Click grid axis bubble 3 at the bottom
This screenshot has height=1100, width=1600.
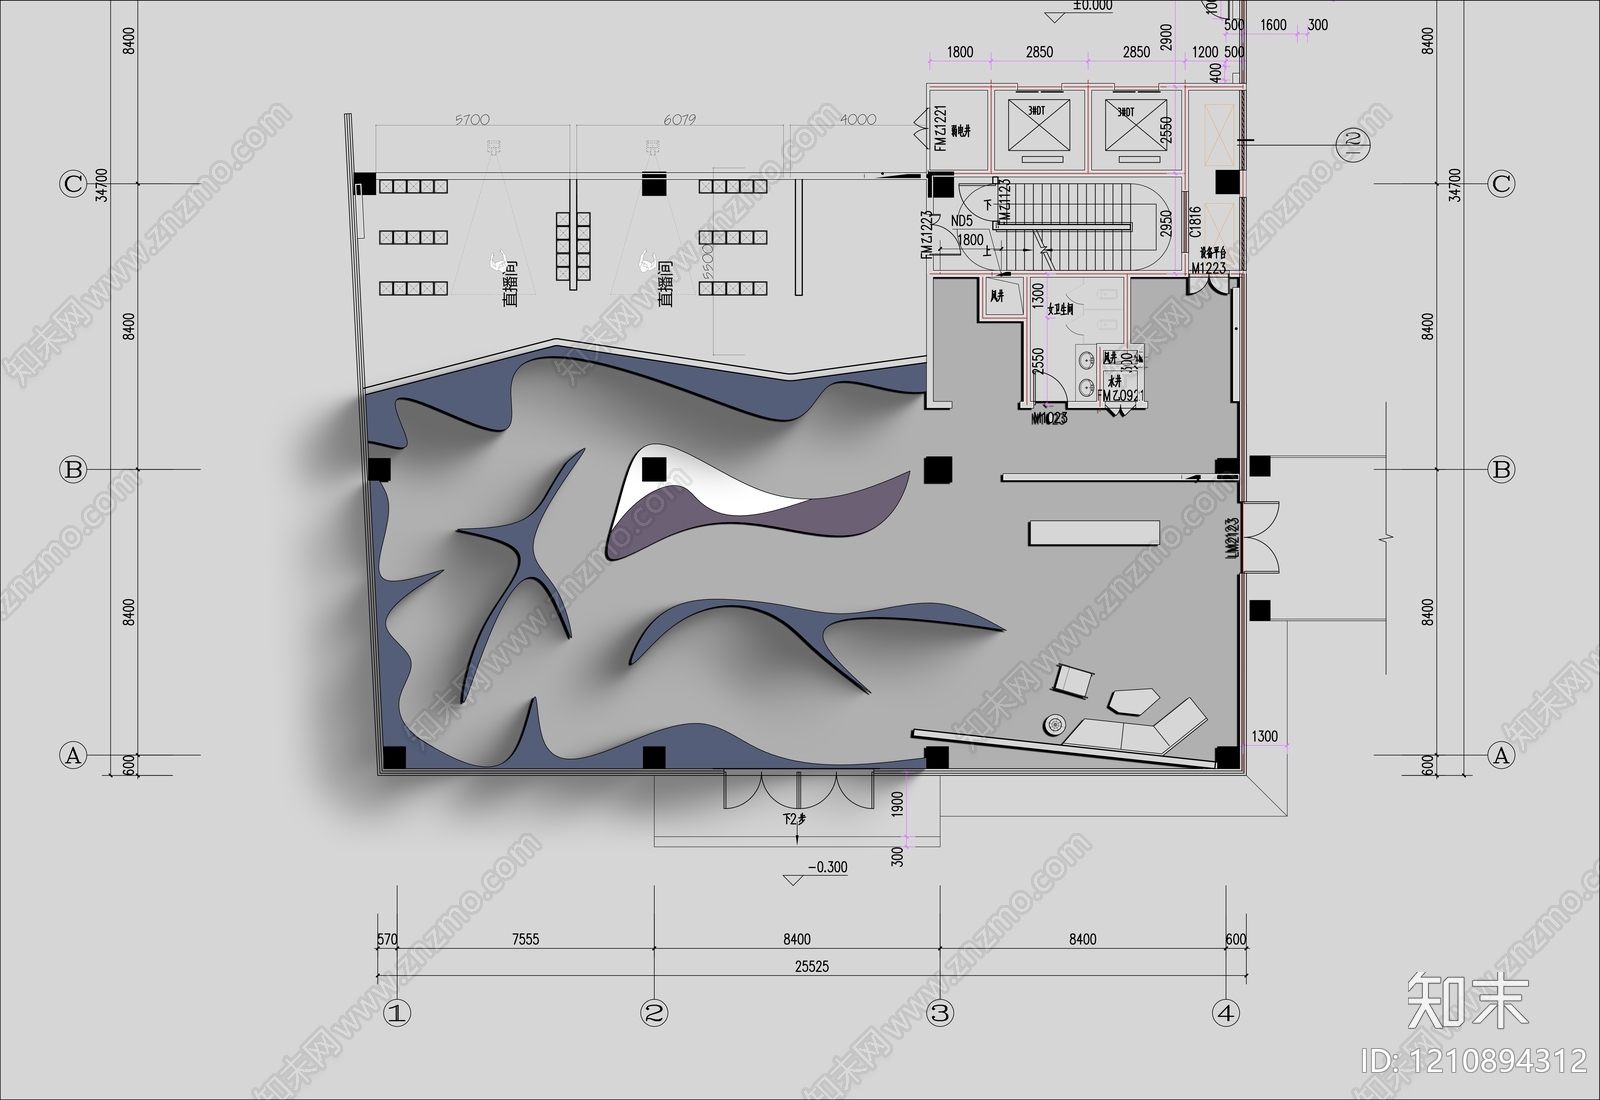pyautogui.click(x=939, y=1013)
